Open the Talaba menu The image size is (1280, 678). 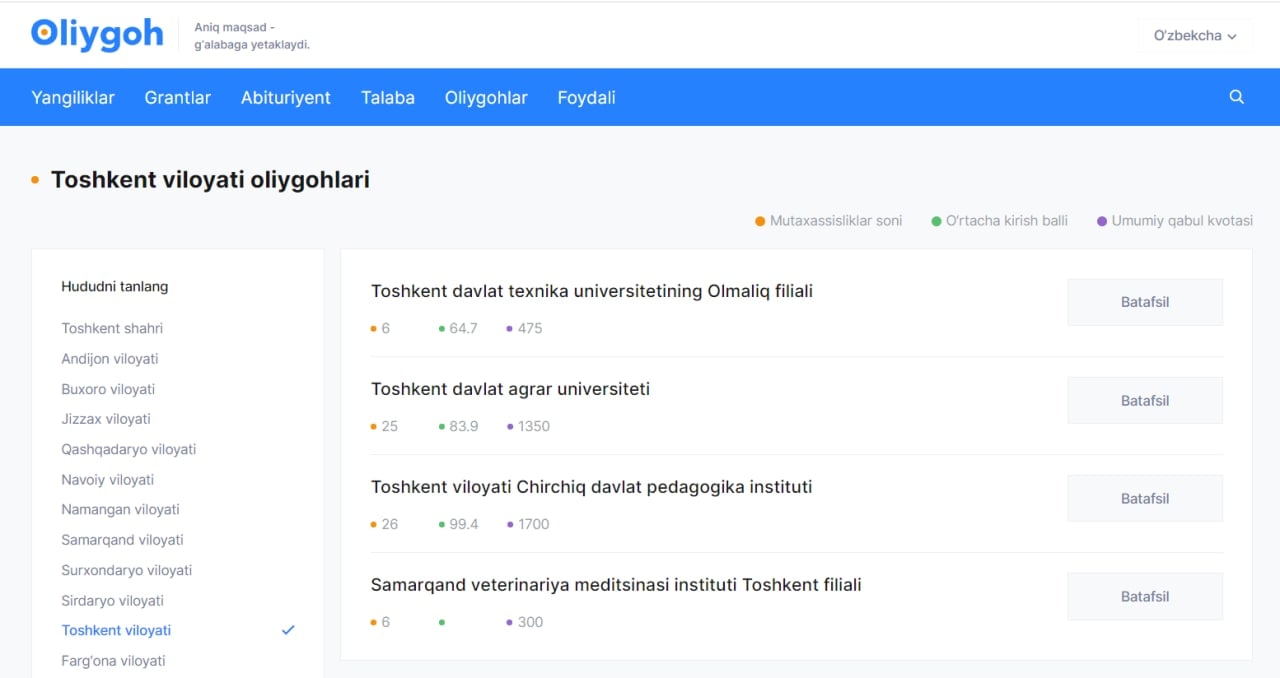pos(388,97)
